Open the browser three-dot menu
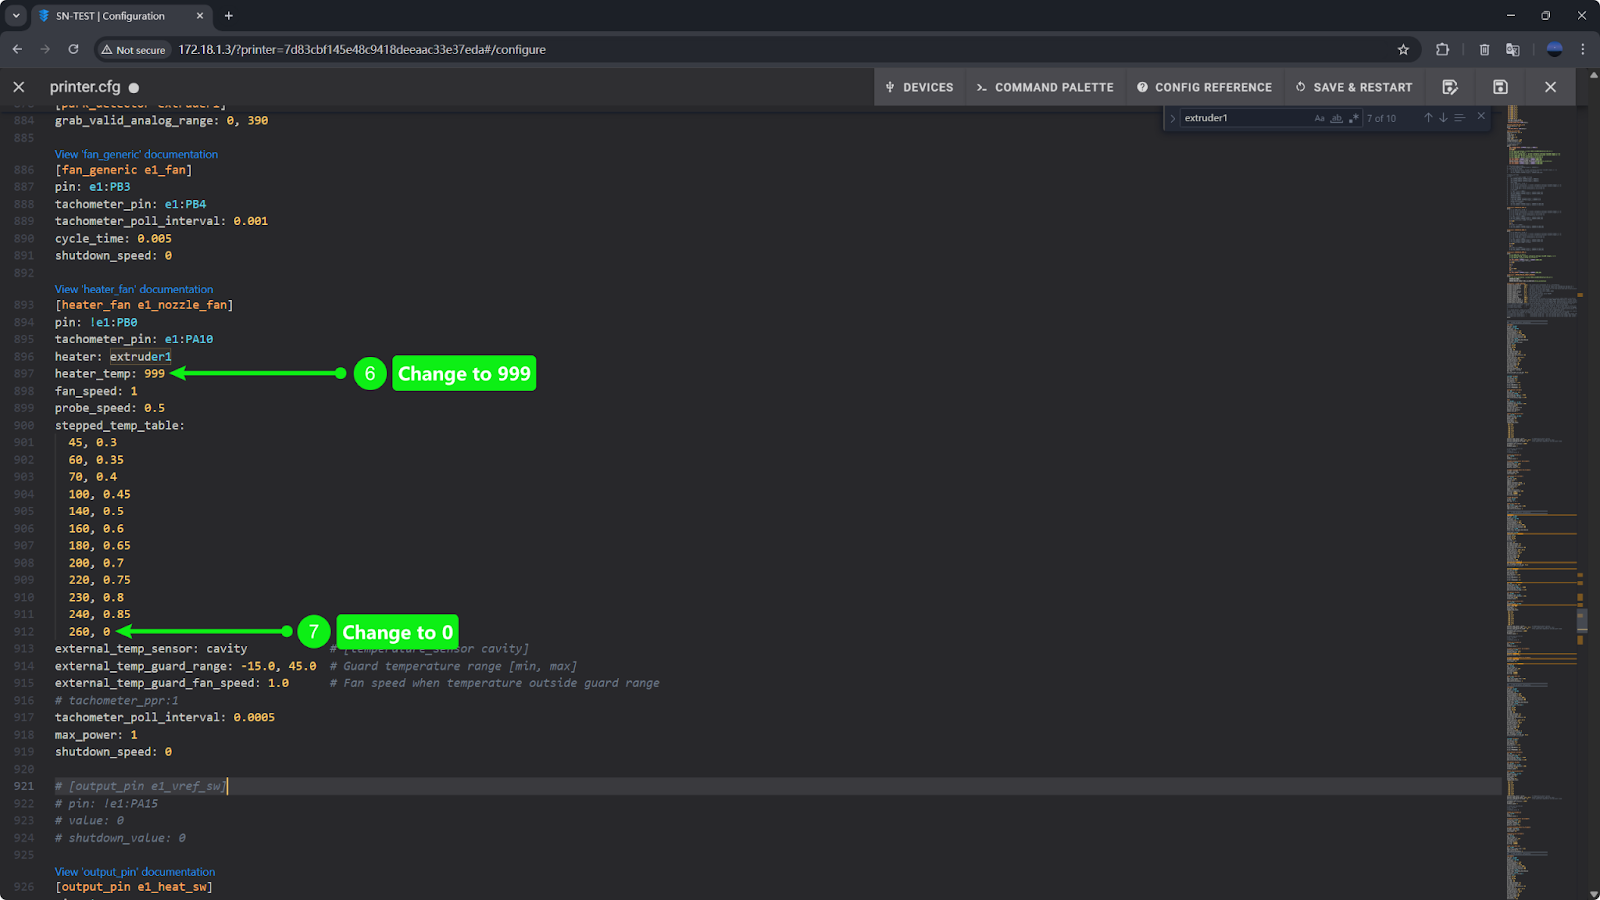 pos(1582,50)
